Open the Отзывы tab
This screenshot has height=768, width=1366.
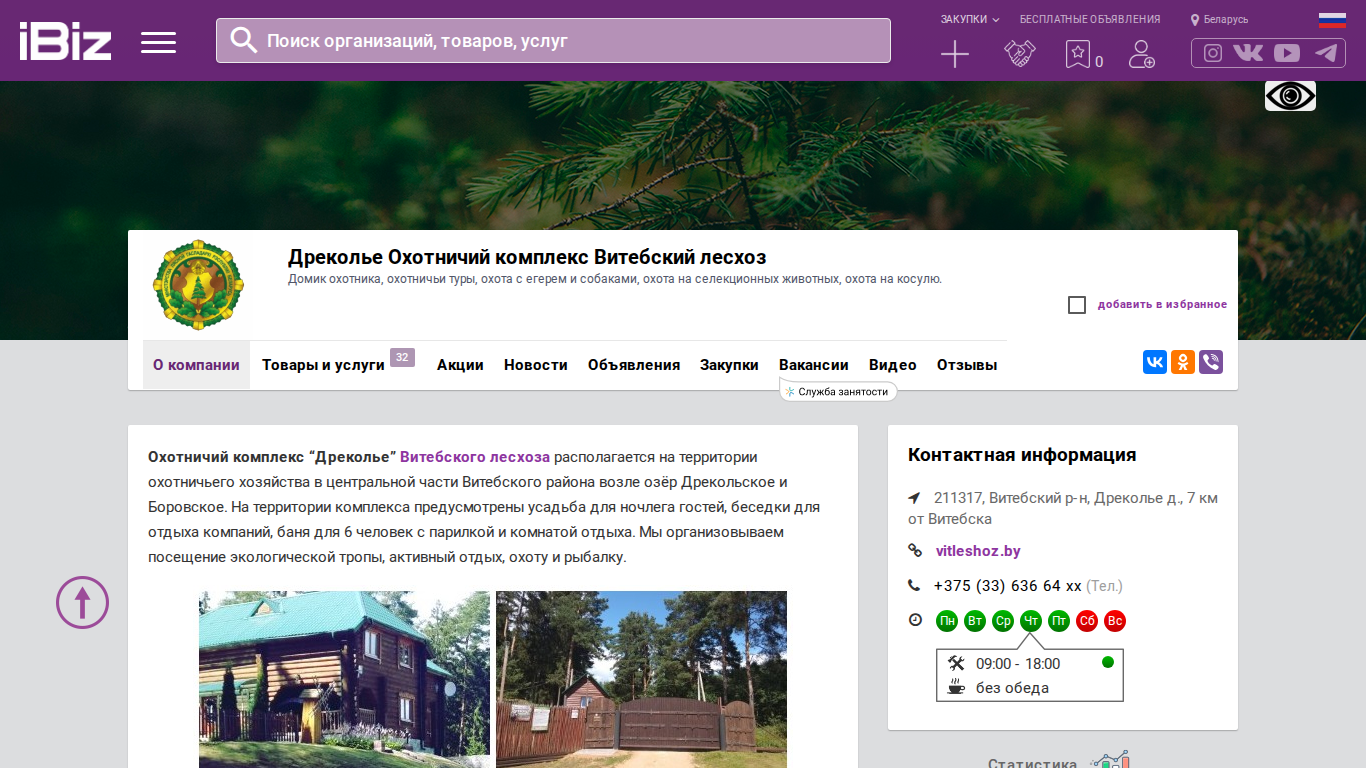(x=967, y=365)
